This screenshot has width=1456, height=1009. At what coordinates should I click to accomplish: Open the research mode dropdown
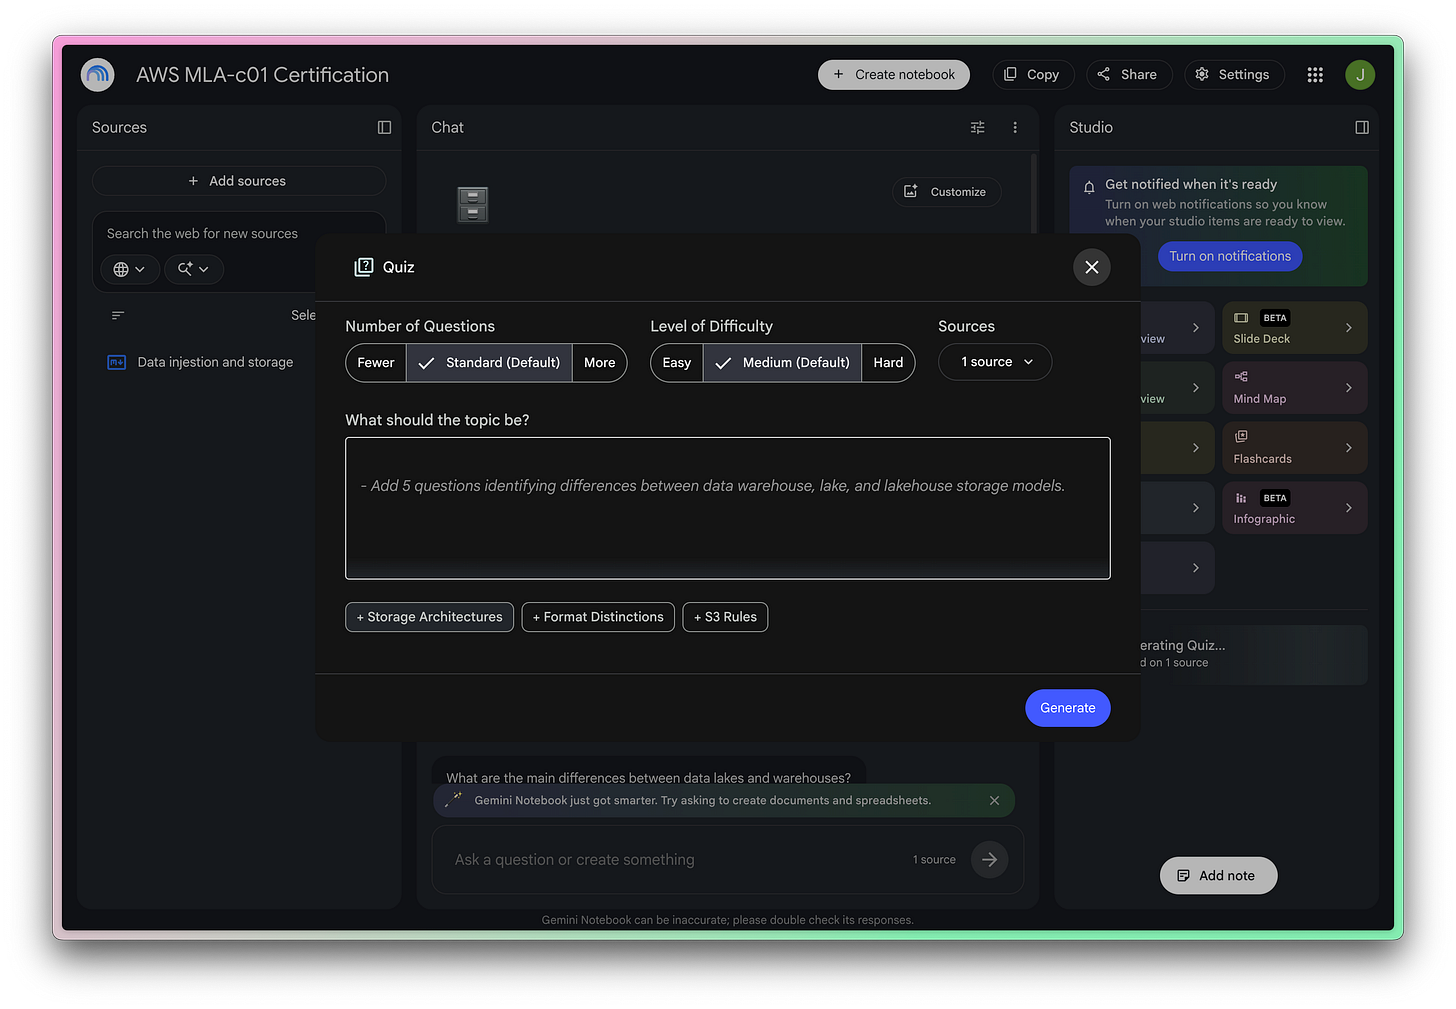coord(194,269)
